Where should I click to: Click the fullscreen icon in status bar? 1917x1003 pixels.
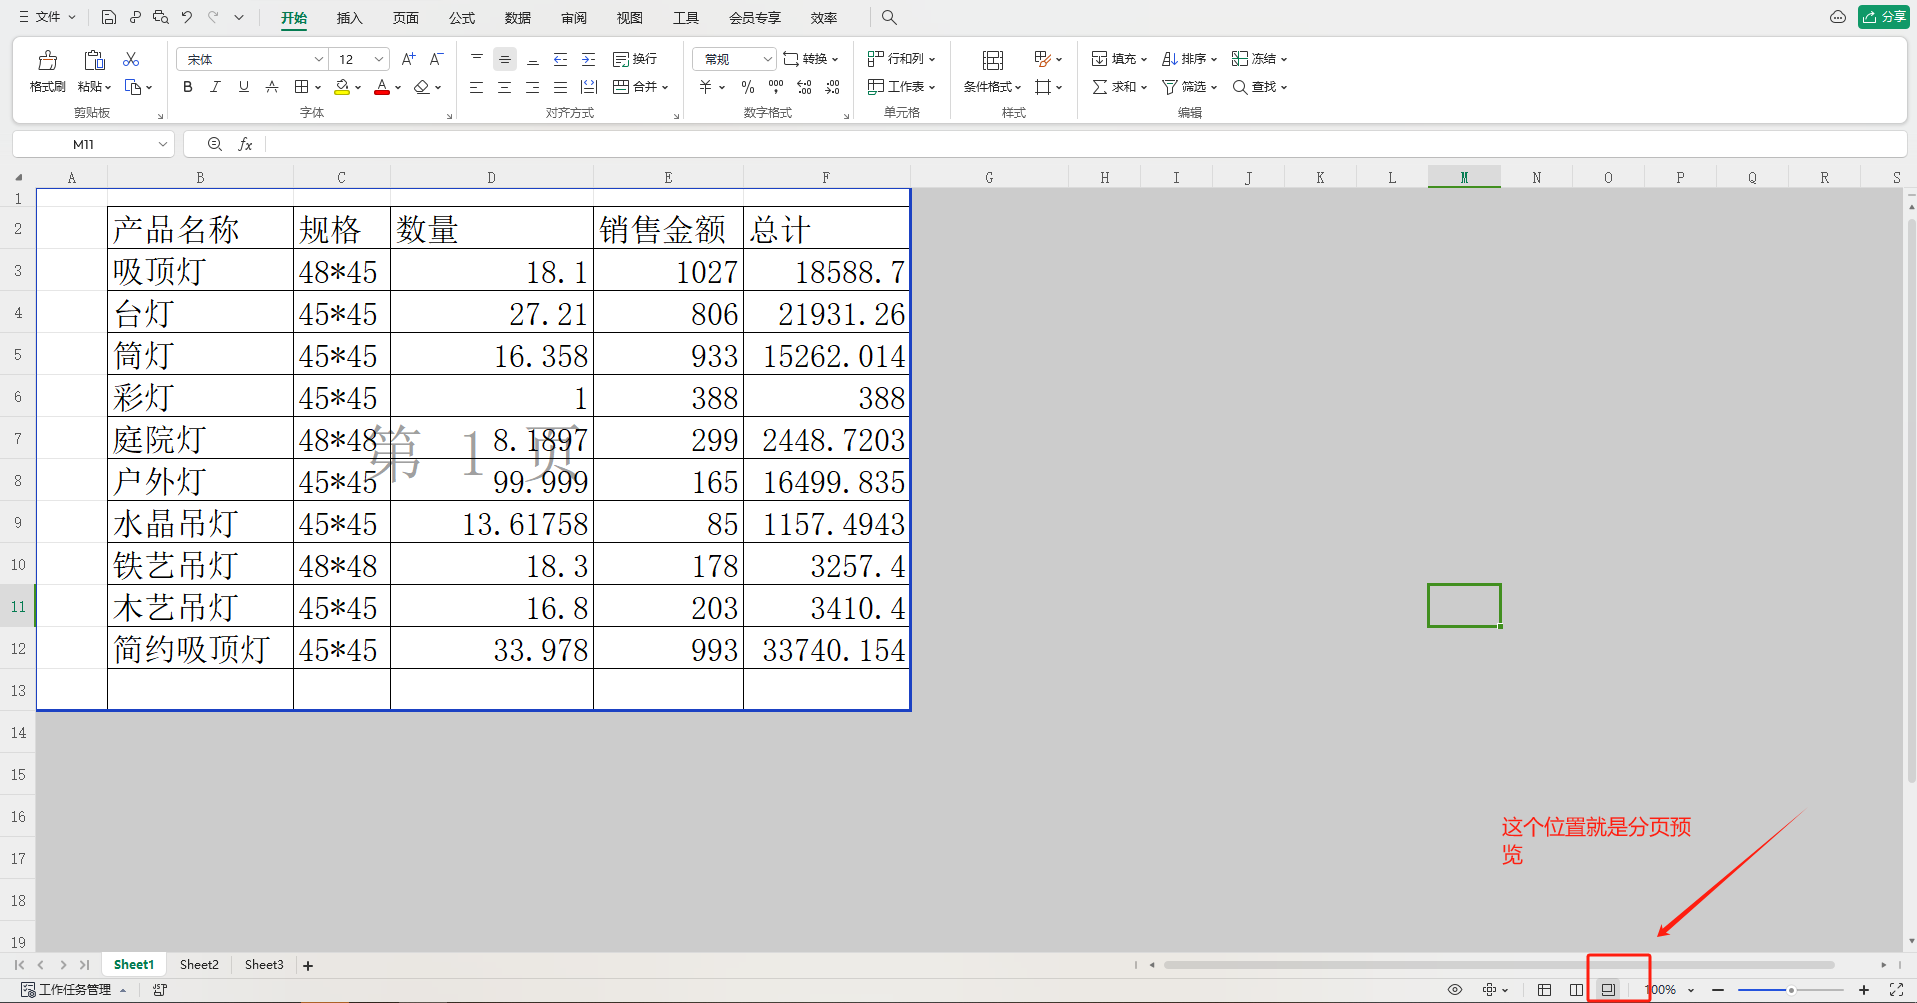[x=1896, y=990]
